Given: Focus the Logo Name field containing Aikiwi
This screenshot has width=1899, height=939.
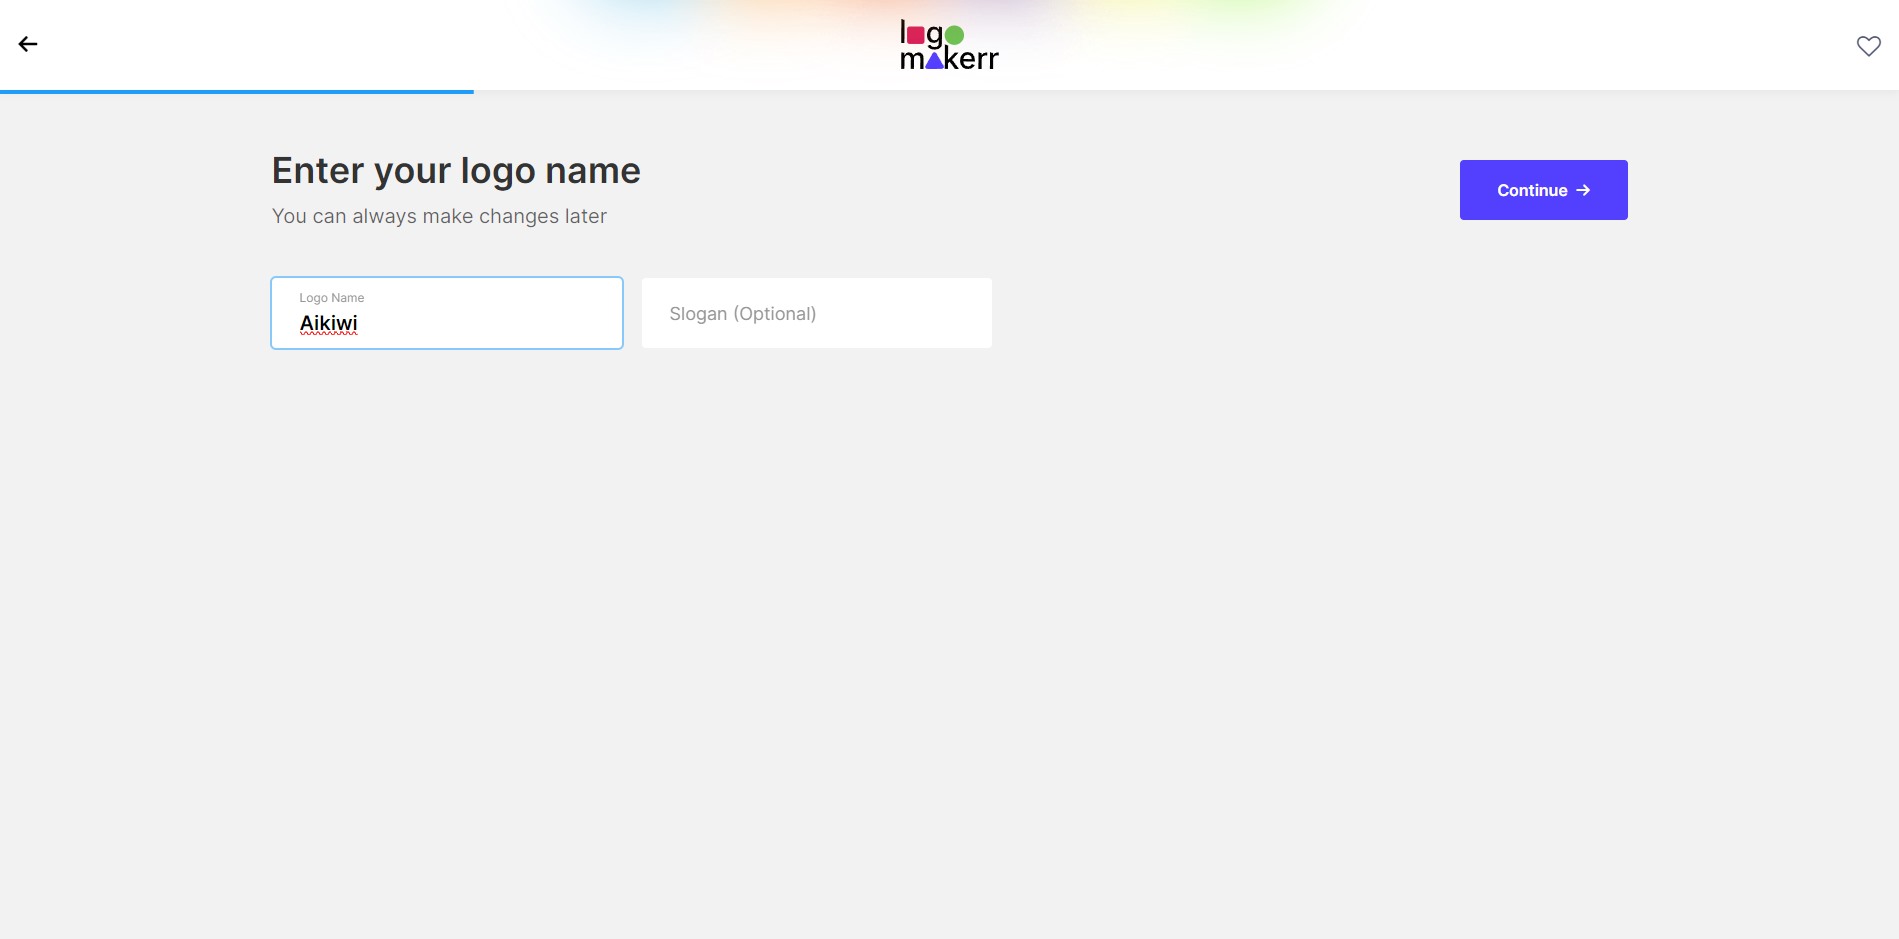Looking at the screenshot, I should tap(447, 313).
